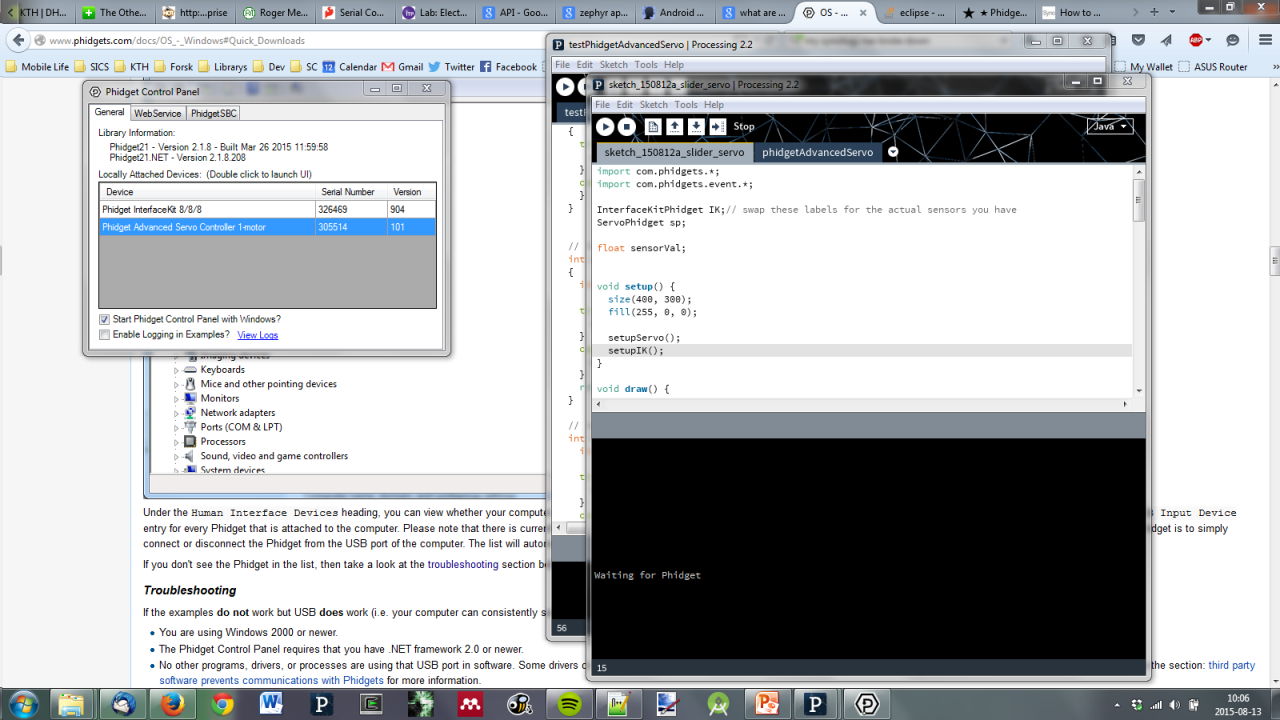1280x720 pixels.
Task: Click the View Logs link
Action: (258, 335)
